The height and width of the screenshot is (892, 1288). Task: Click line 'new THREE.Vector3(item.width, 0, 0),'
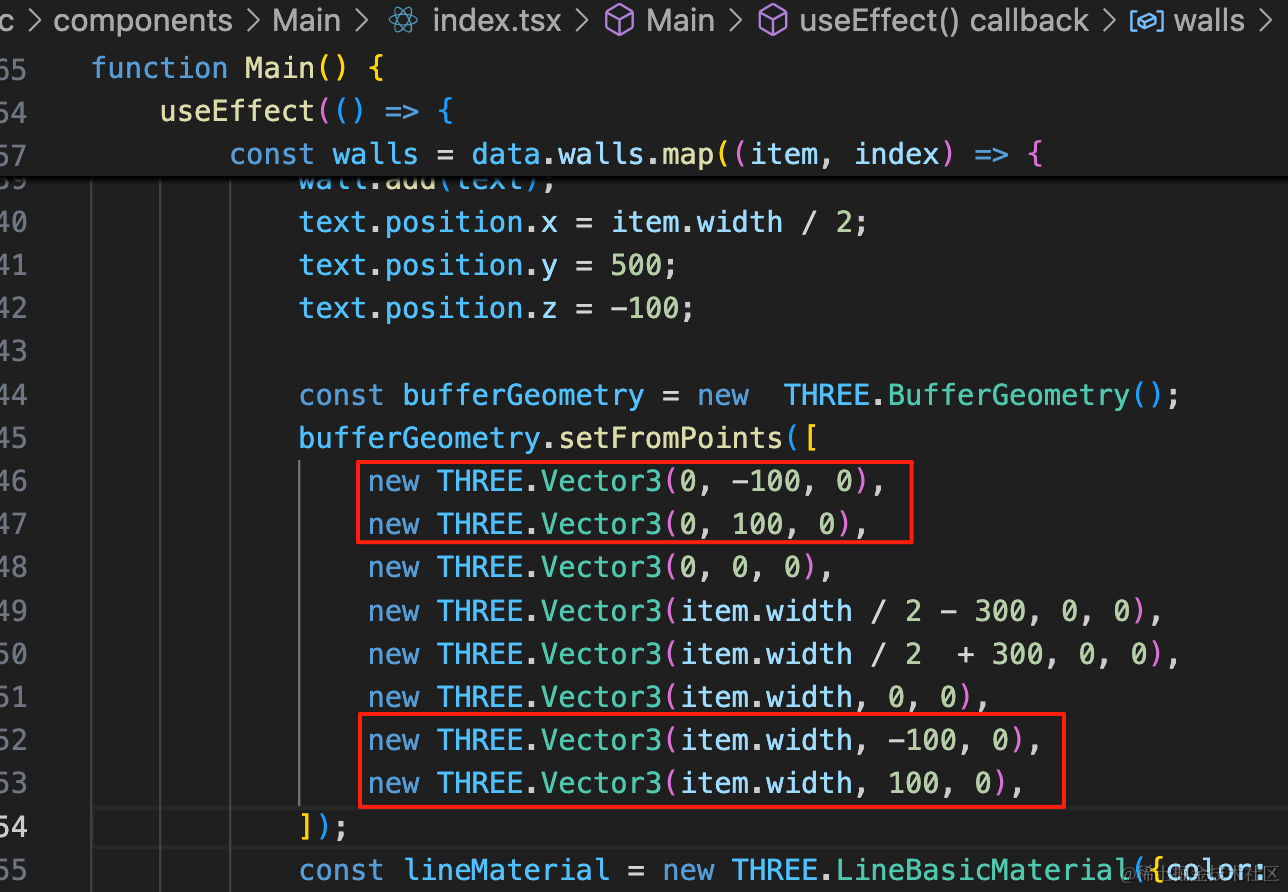[679, 696]
